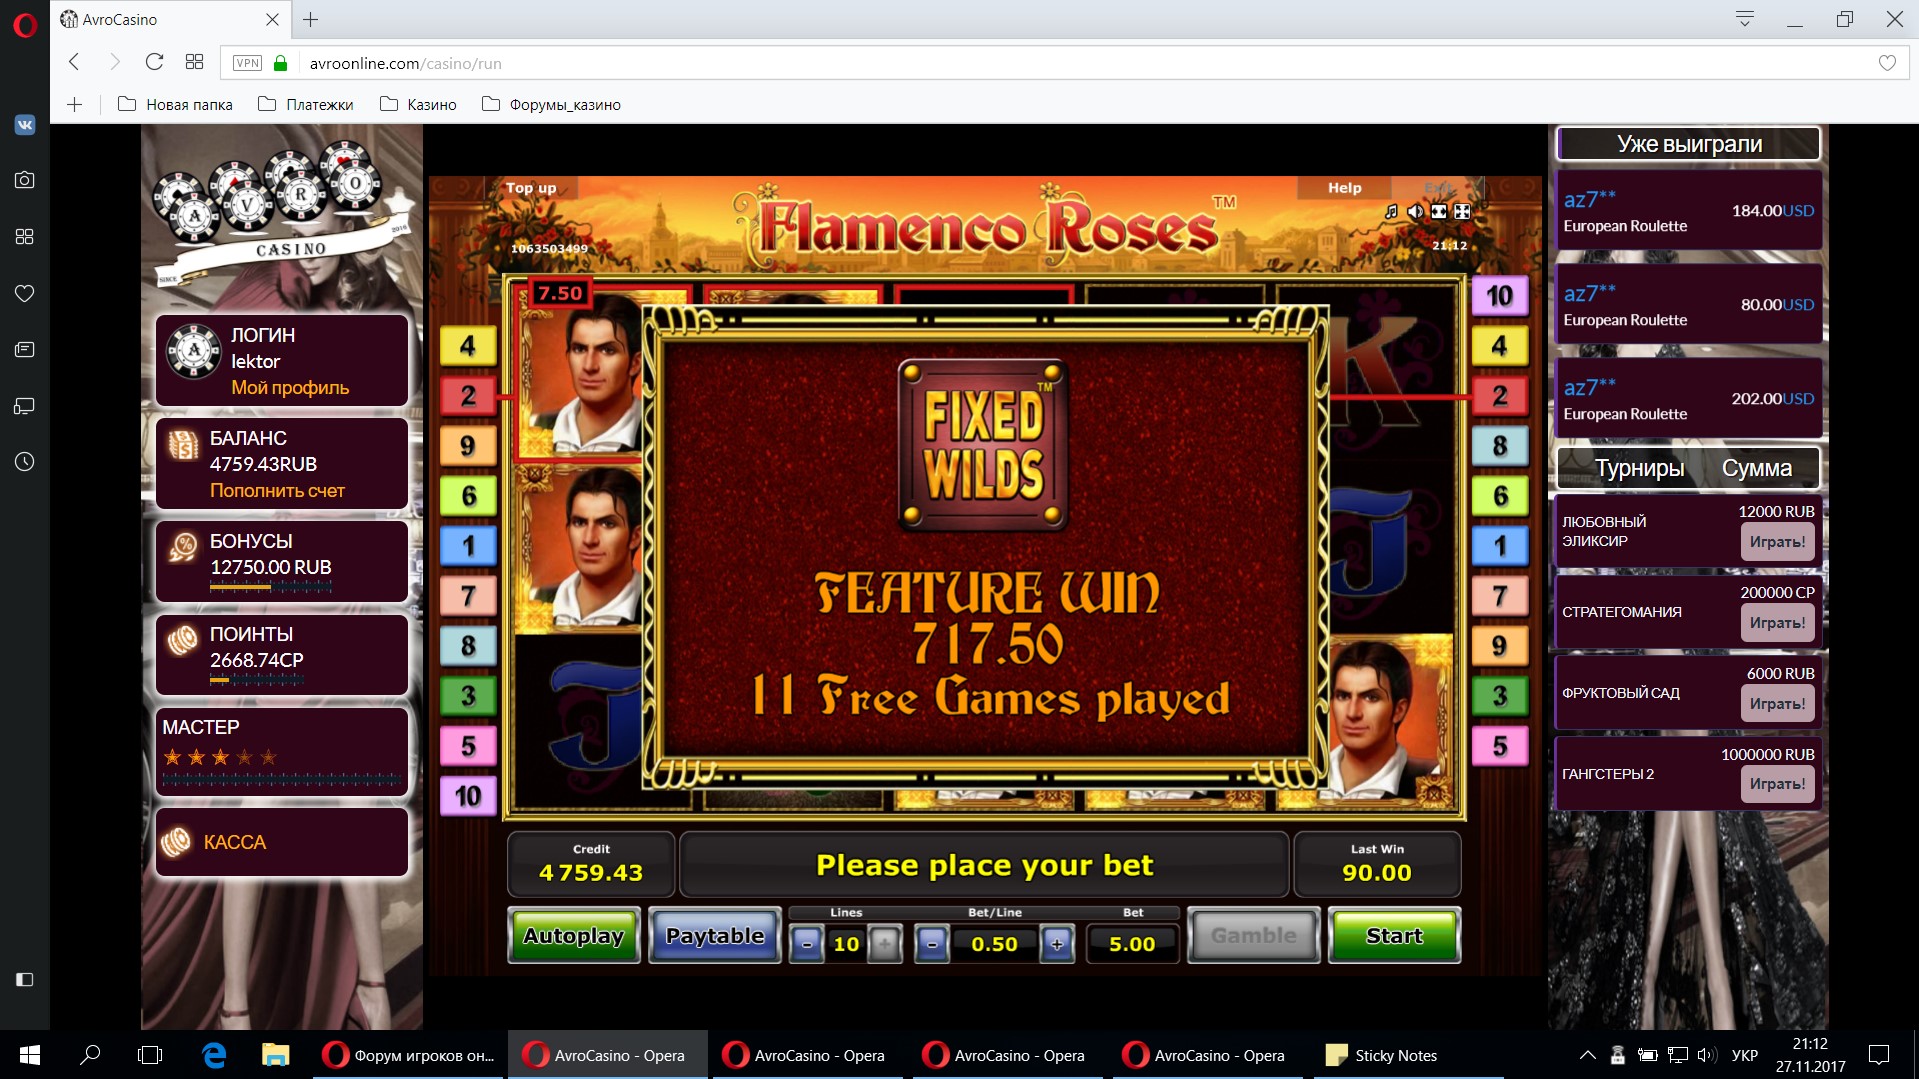Open synced Tabs icon in sidebar
The image size is (1919, 1079).
[x=25, y=406]
